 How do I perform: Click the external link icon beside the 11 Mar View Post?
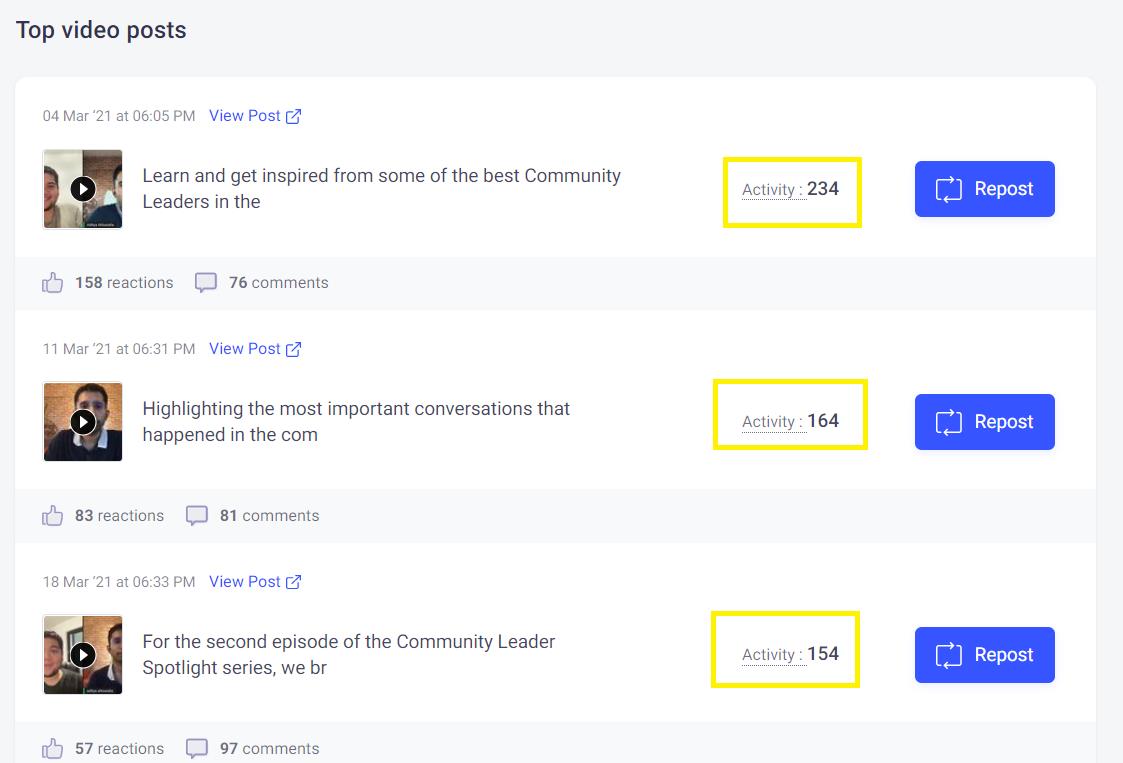[x=292, y=348]
